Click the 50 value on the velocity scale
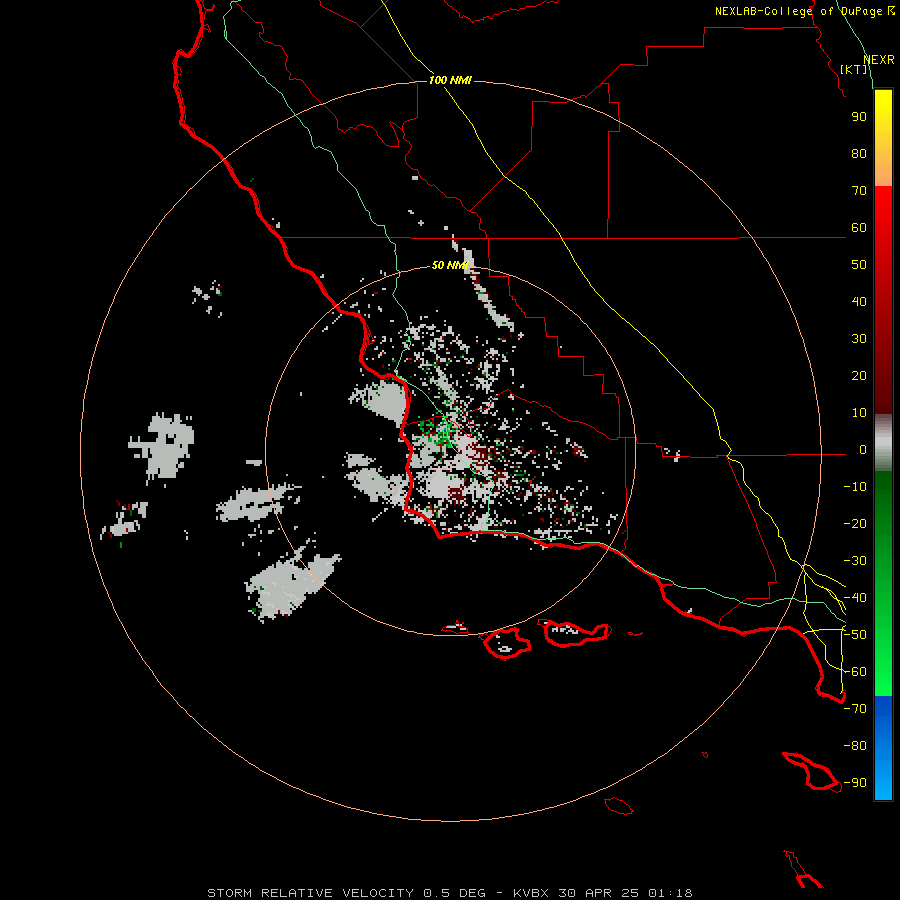Viewport: 900px width, 900px height. (859, 265)
